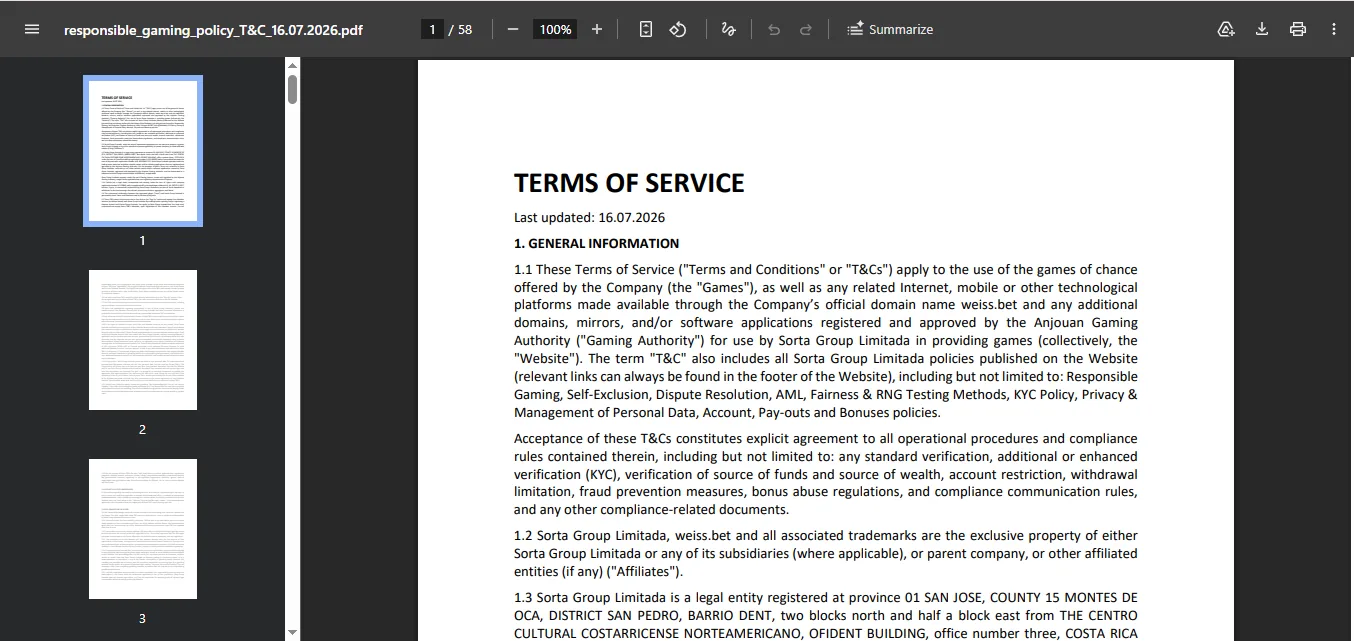Click the thumbnail scrollbar up arrow
Screen dimensions: 1354x641
coord(292,65)
